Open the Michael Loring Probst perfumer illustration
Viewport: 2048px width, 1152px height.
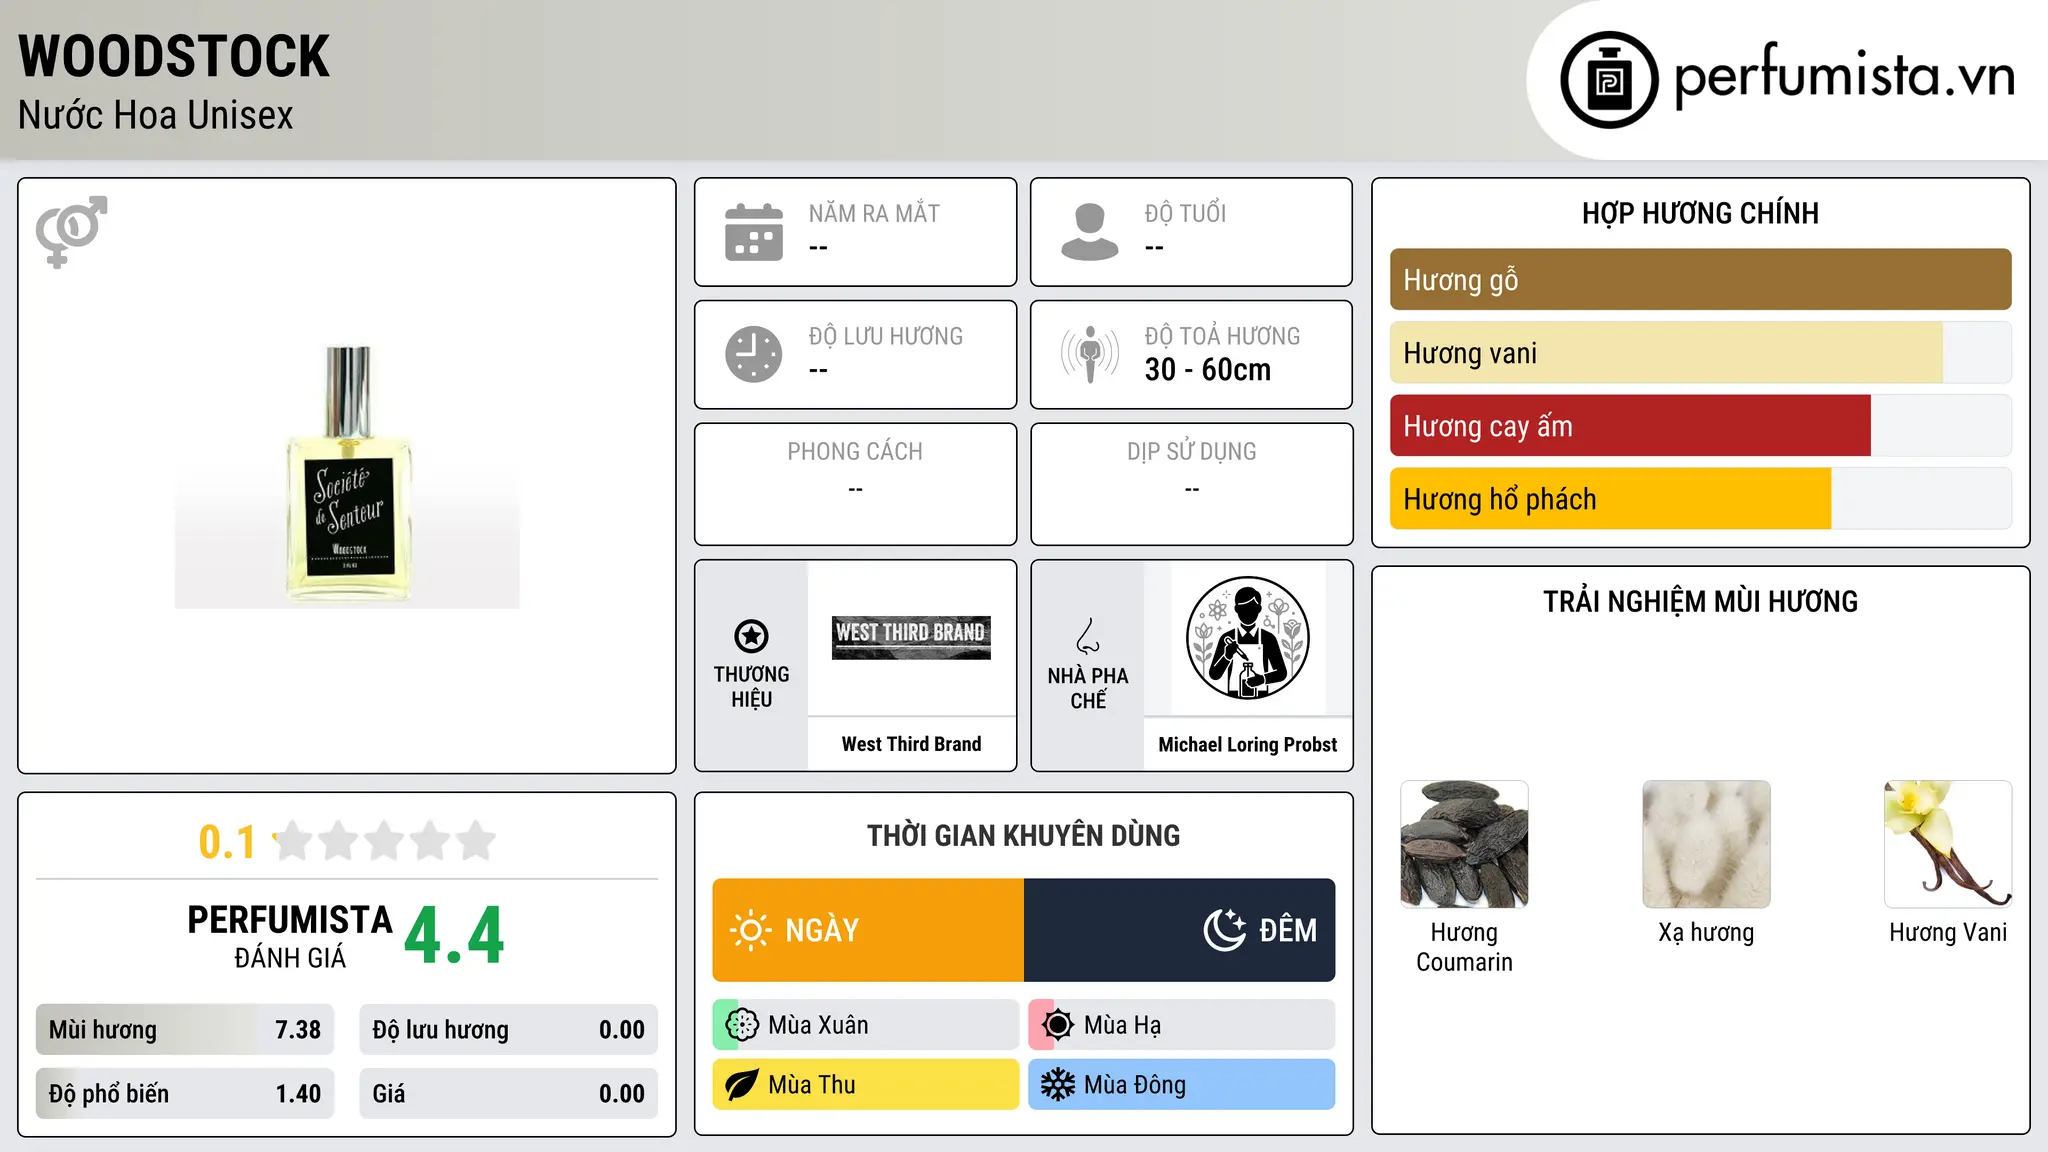(x=1247, y=638)
